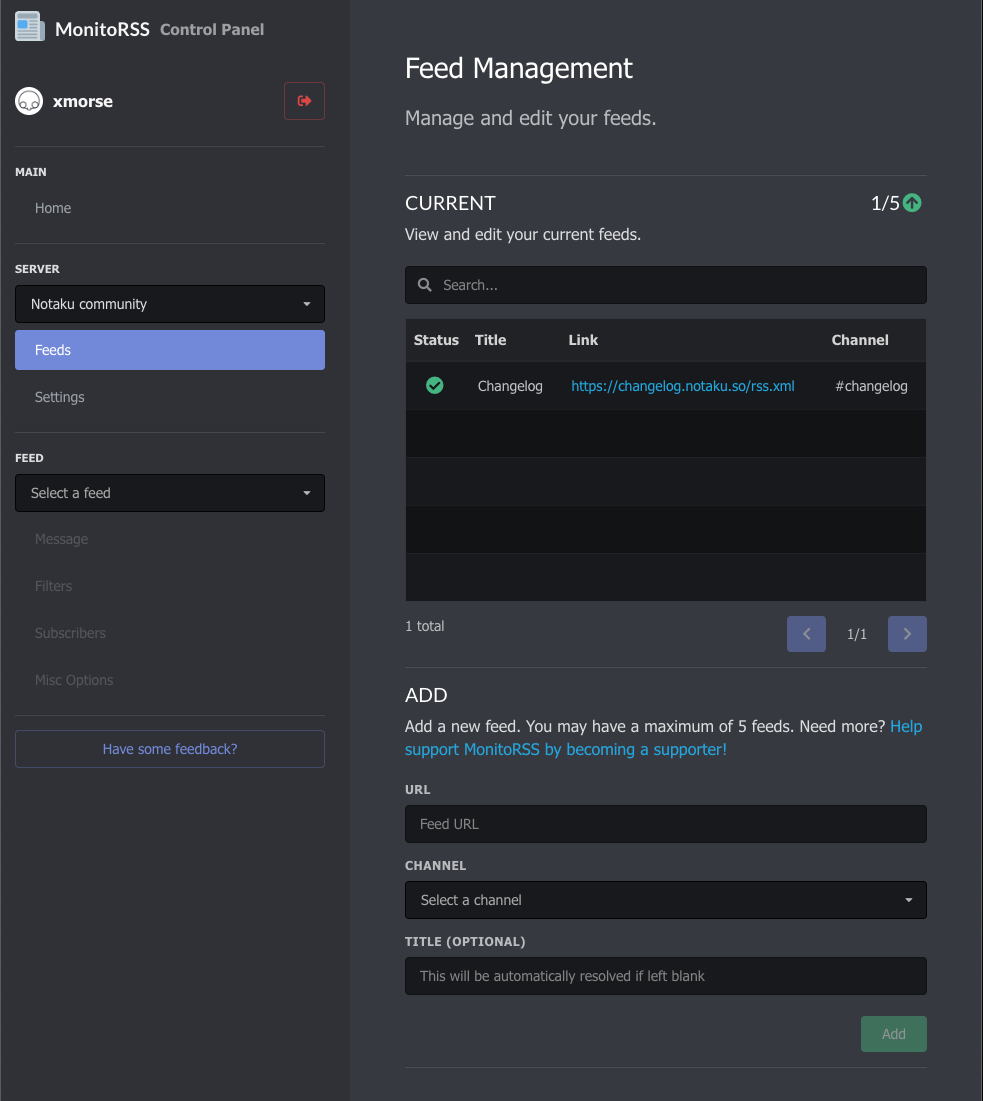
Task: Click the green status checkmark for Changelog
Action: pyautogui.click(x=434, y=385)
